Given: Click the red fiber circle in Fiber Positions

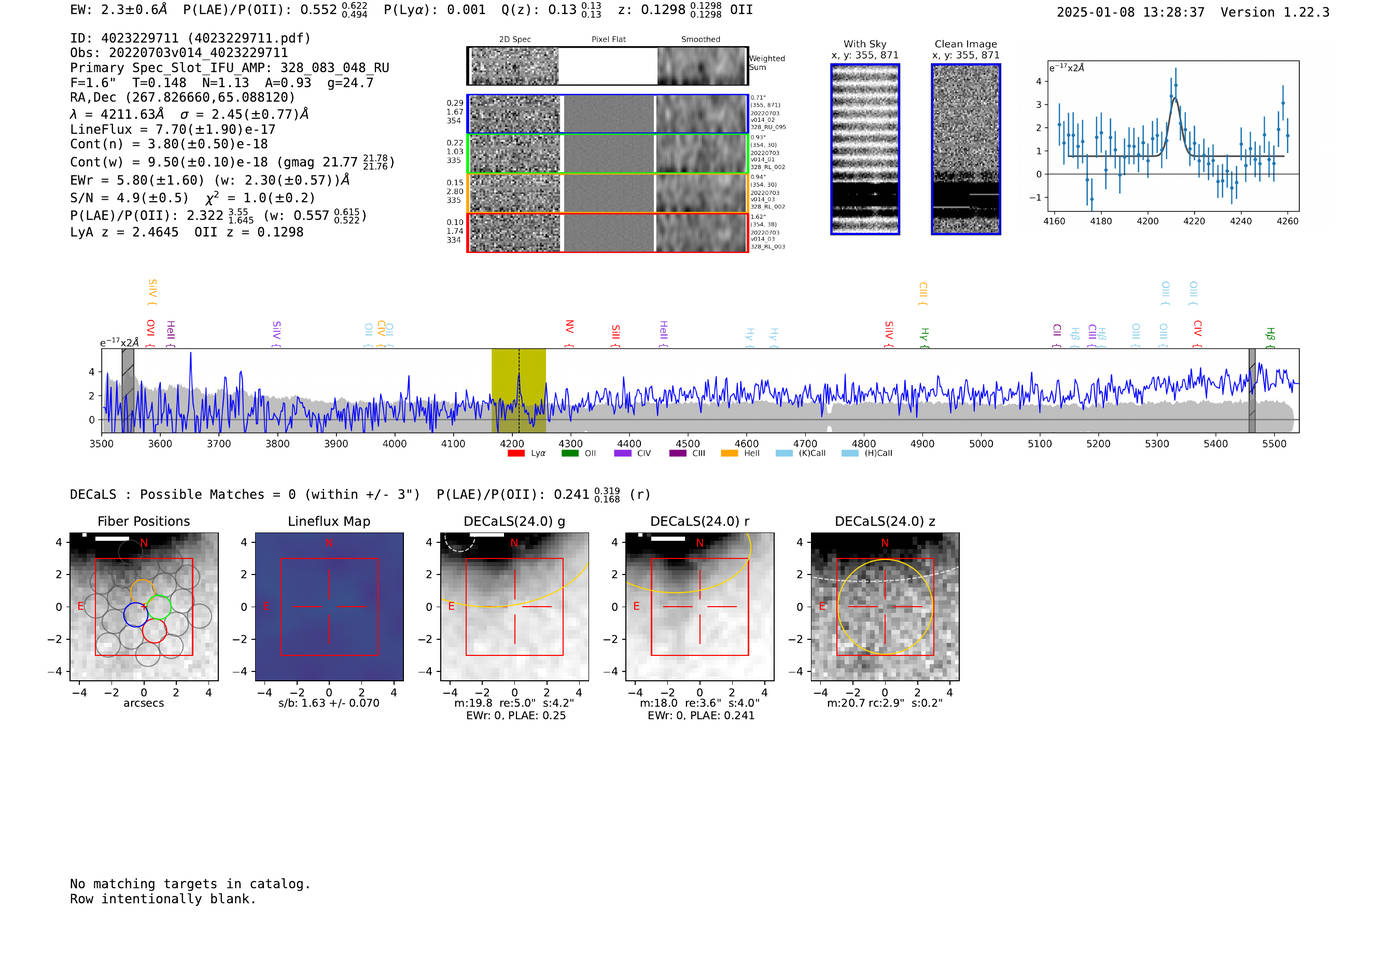Looking at the screenshot, I should pos(154,631).
